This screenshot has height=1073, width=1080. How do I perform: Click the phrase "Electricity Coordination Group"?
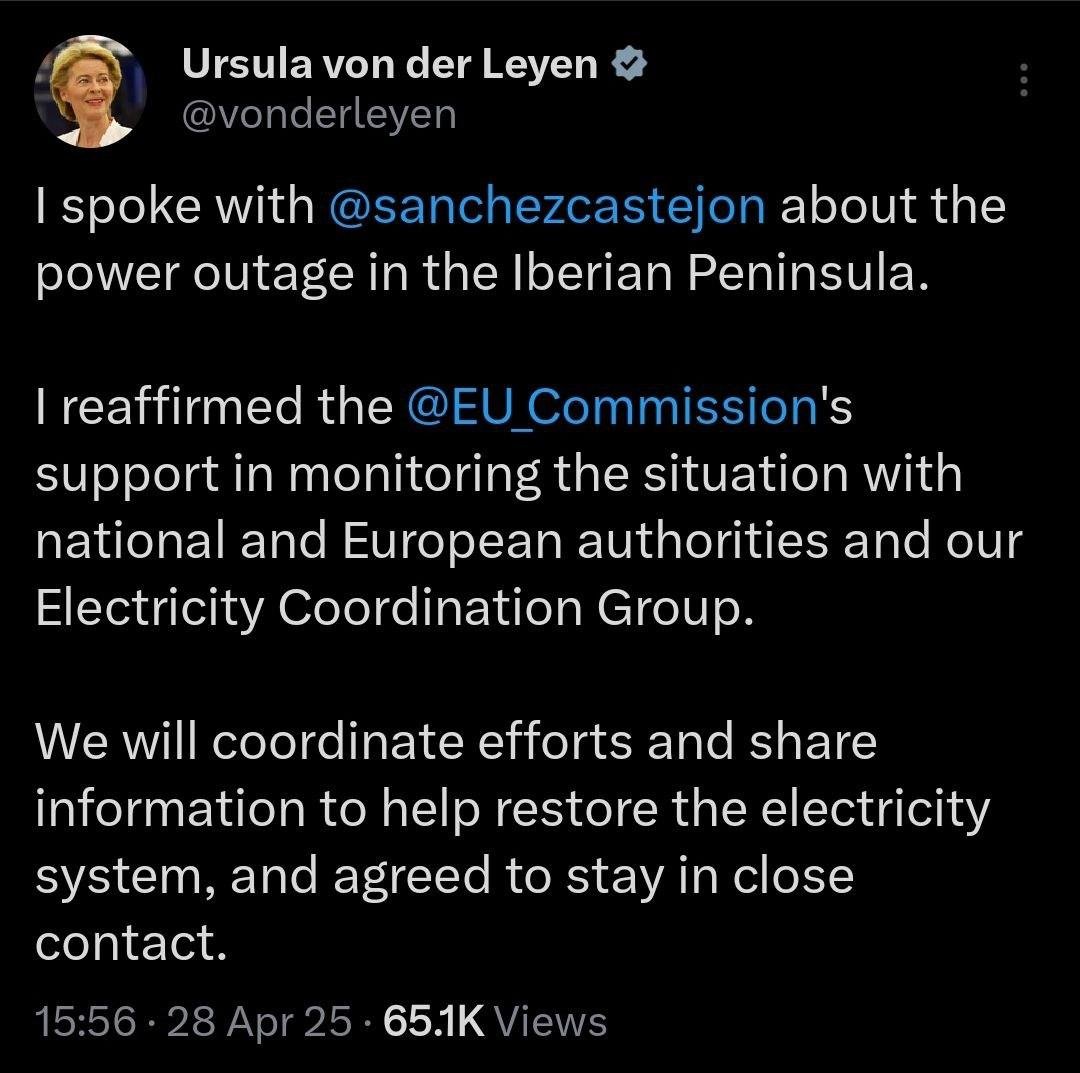coord(390,608)
